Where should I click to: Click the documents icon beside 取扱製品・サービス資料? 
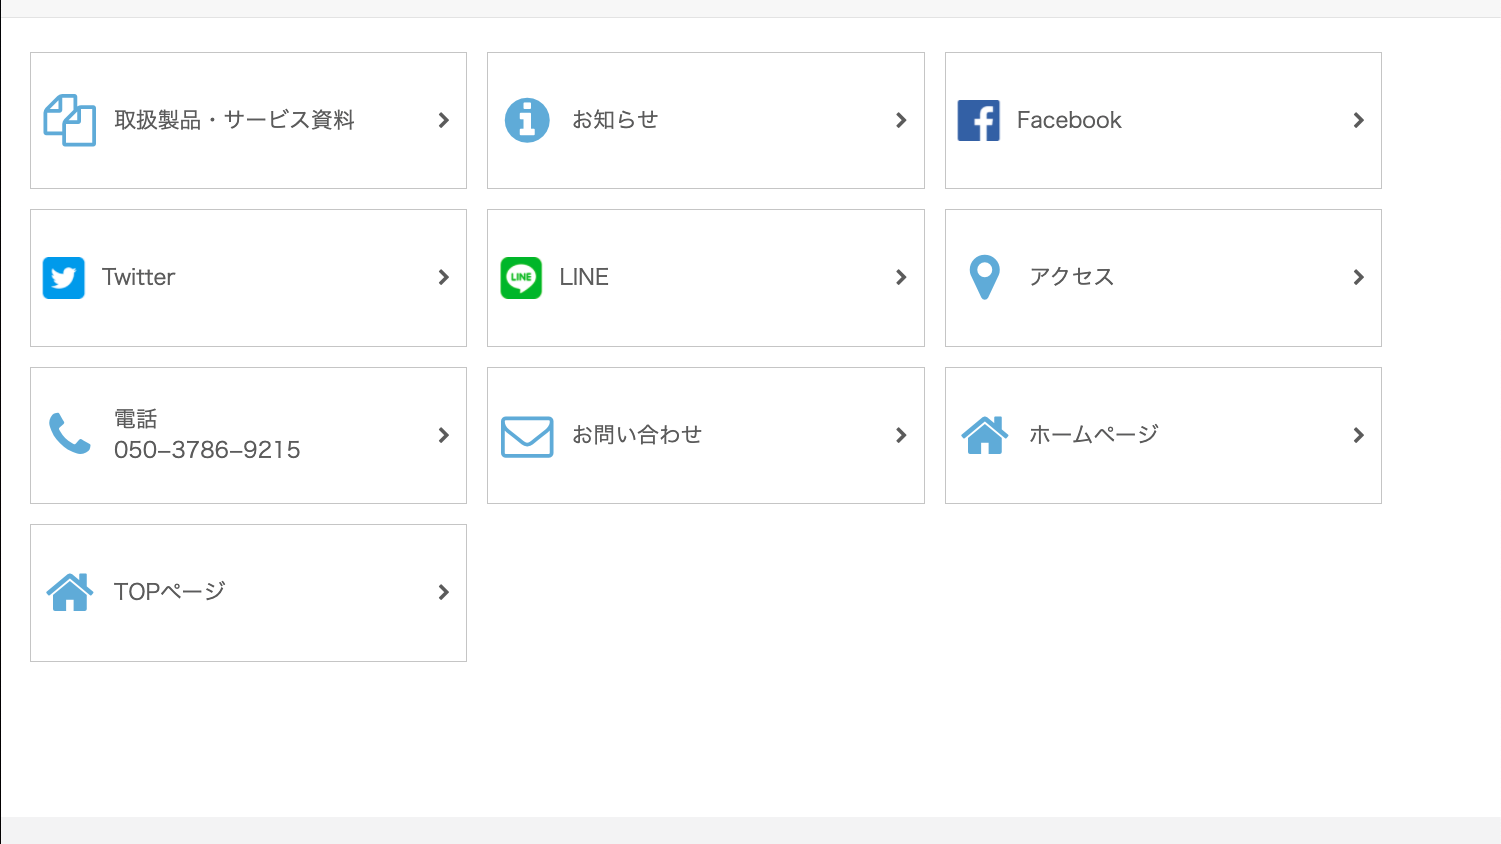coord(69,120)
